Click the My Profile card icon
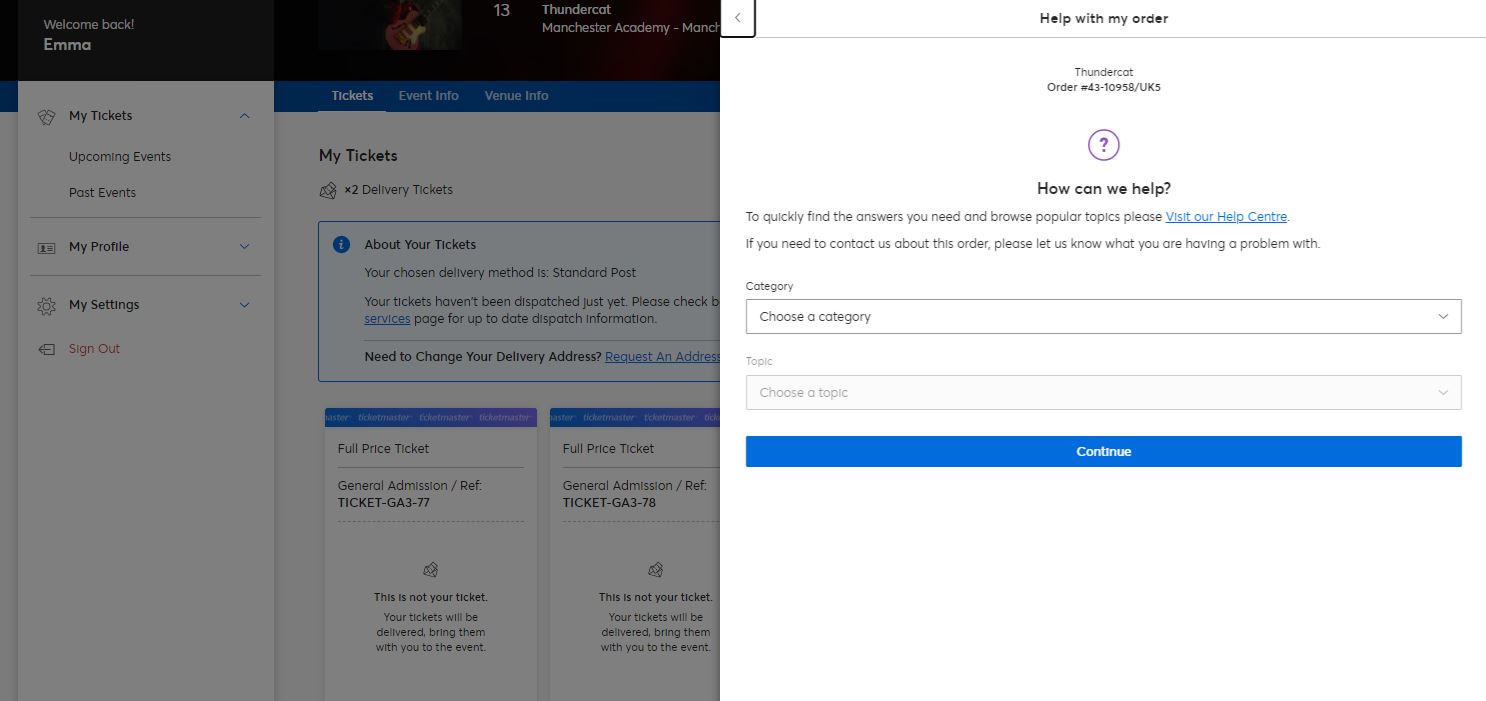This screenshot has width=1486, height=701. [x=46, y=247]
